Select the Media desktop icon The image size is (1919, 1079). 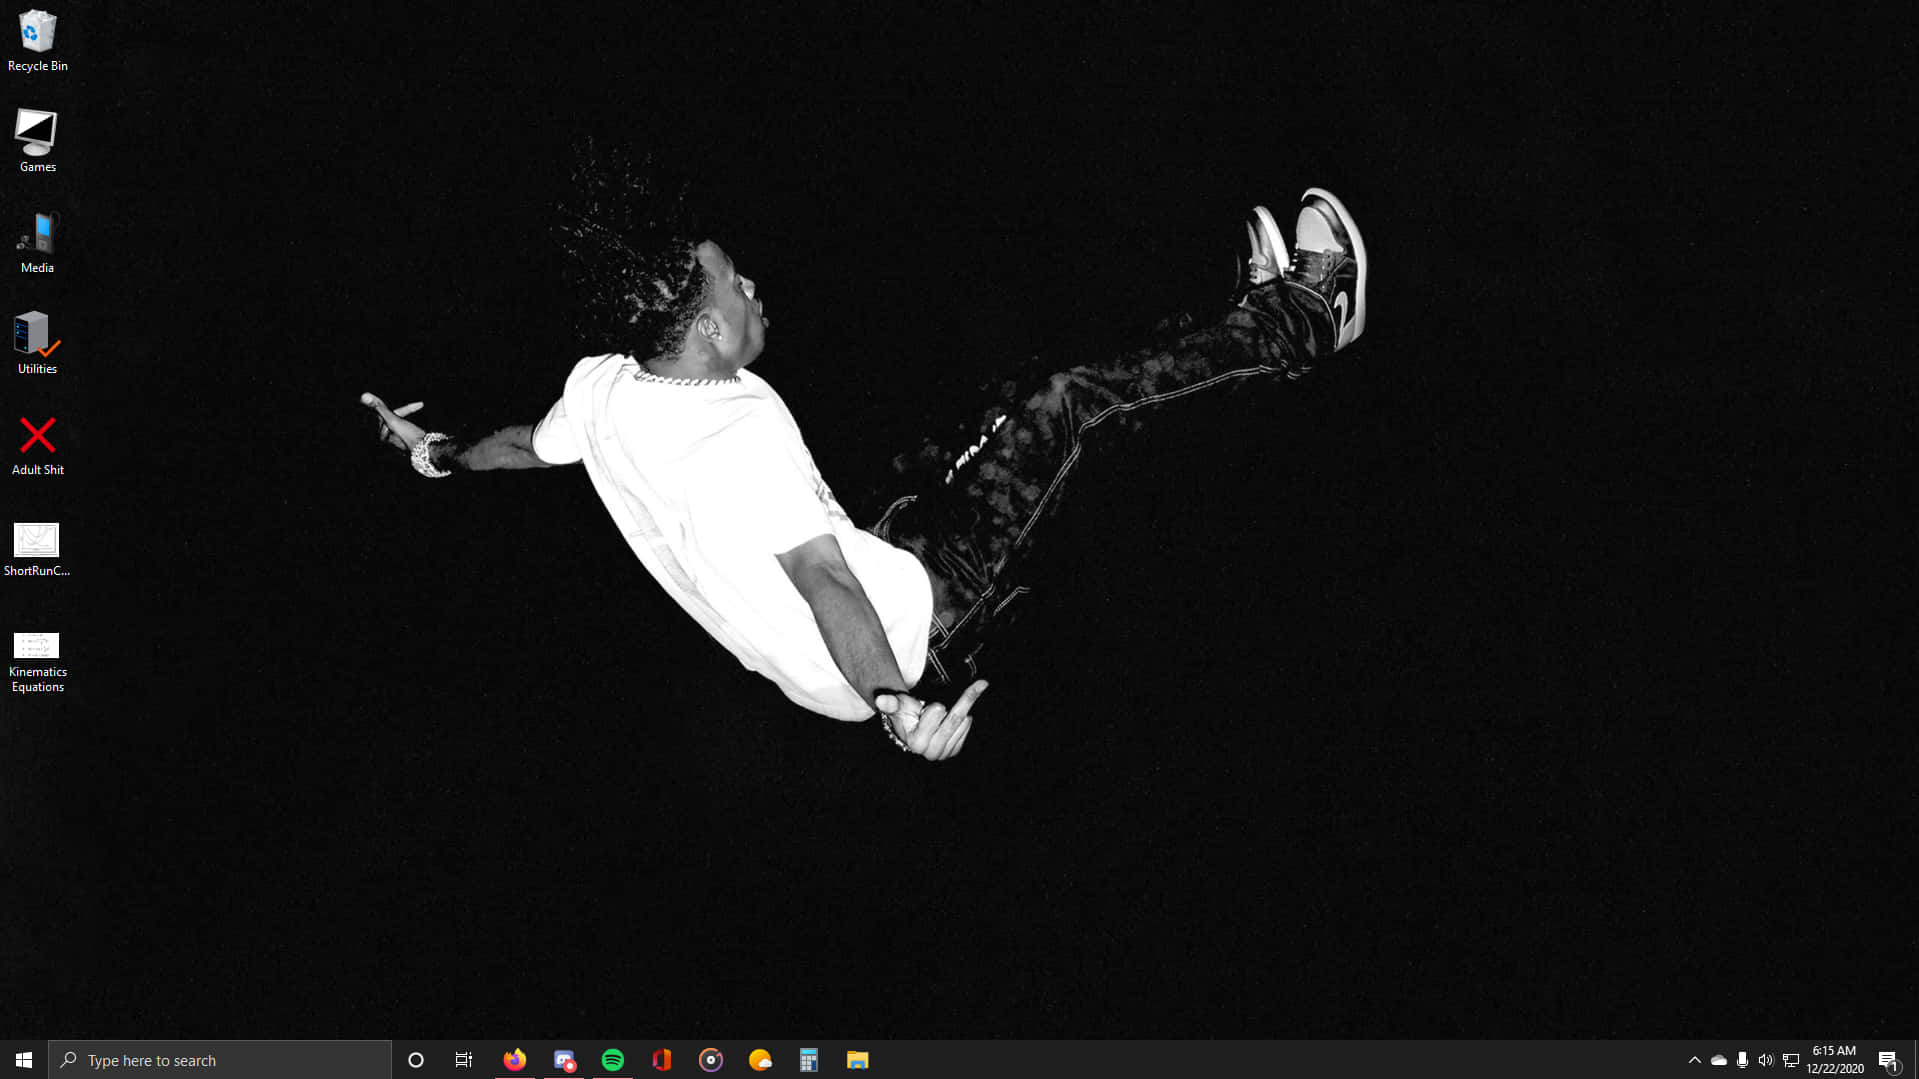[37, 241]
